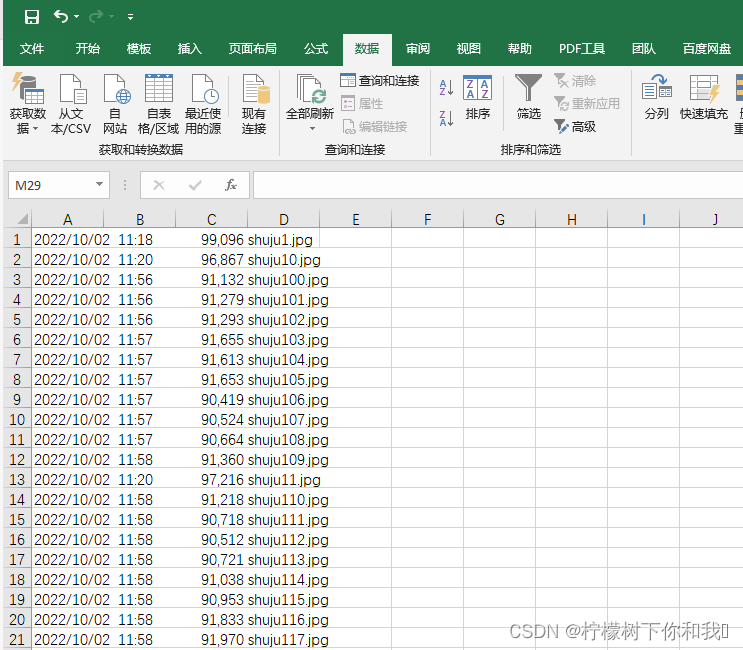Select column A header
Viewport: 743px width, 650px height.
(68, 219)
